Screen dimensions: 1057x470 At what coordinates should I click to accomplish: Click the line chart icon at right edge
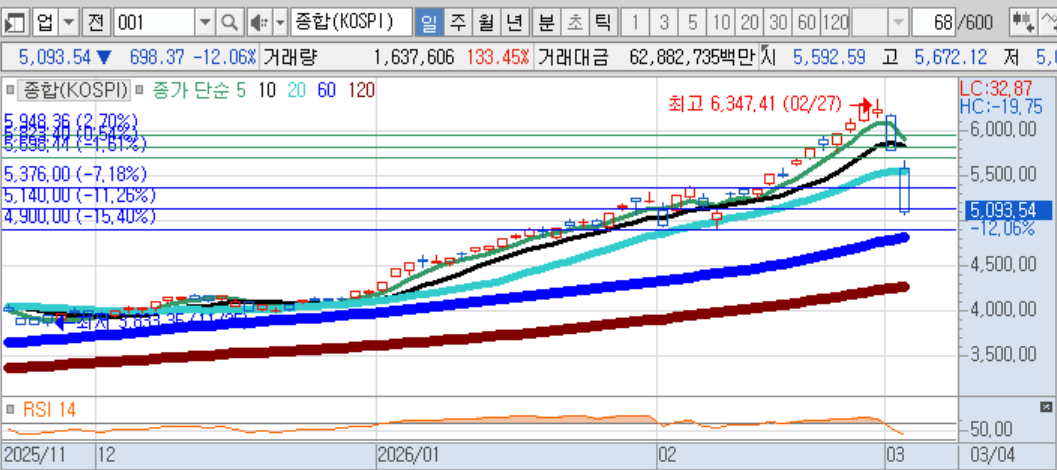point(1048,23)
